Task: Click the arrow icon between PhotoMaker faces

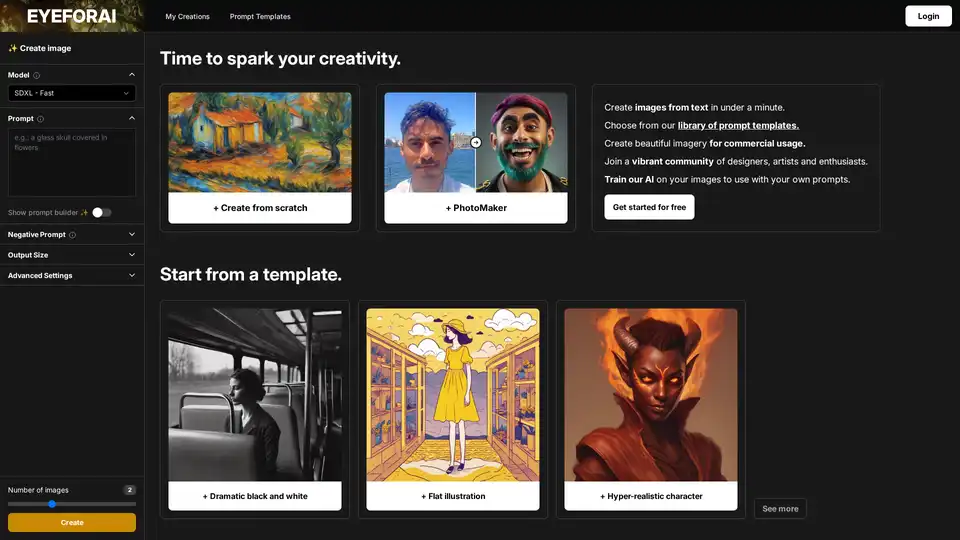Action: click(476, 142)
